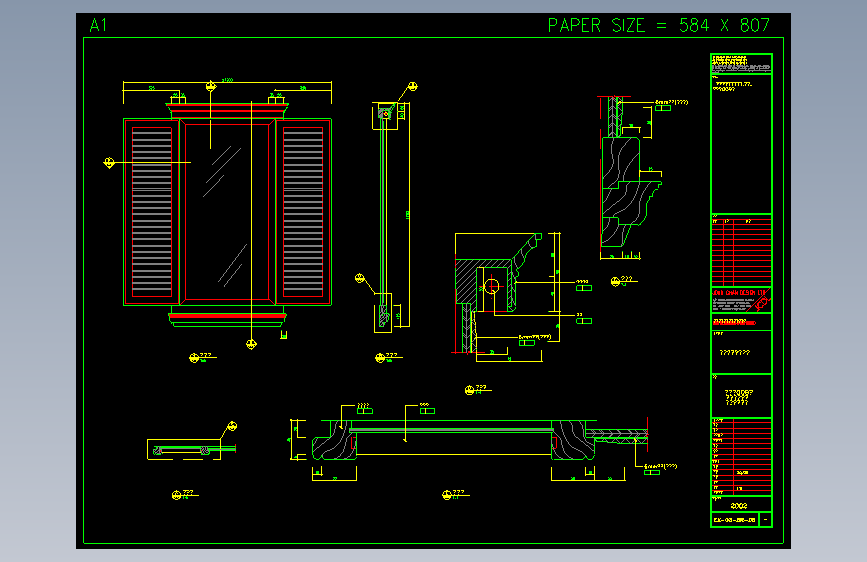Image resolution: width=867 pixels, height=562 pixels.
Task: Click detail marker above small plan detail
Action: point(232,426)
